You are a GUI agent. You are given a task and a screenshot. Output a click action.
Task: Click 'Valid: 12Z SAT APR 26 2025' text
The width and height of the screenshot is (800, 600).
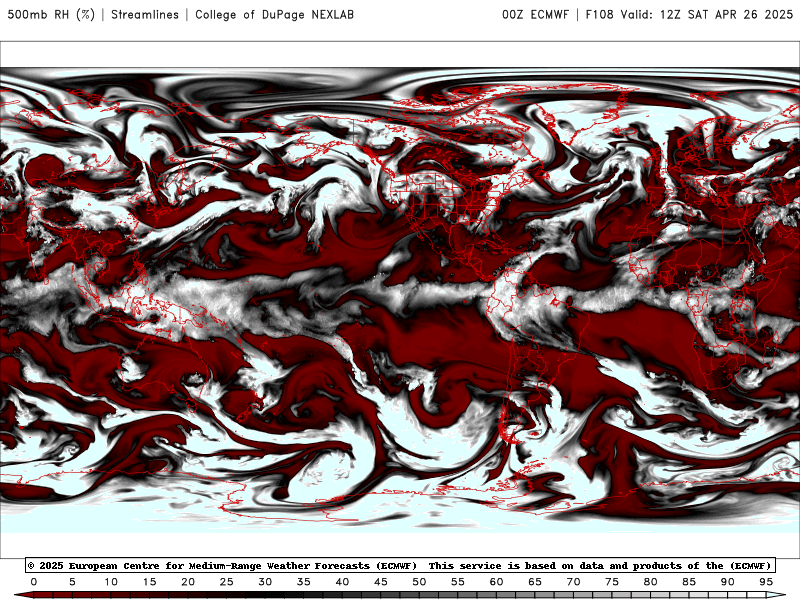coord(707,14)
